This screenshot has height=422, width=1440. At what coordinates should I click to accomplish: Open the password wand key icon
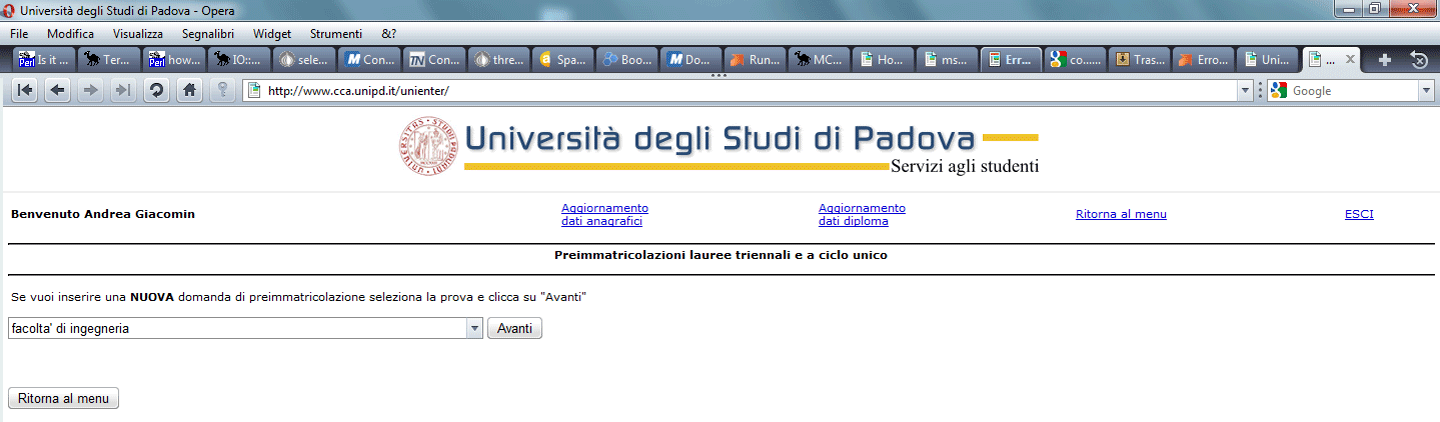(x=221, y=90)
